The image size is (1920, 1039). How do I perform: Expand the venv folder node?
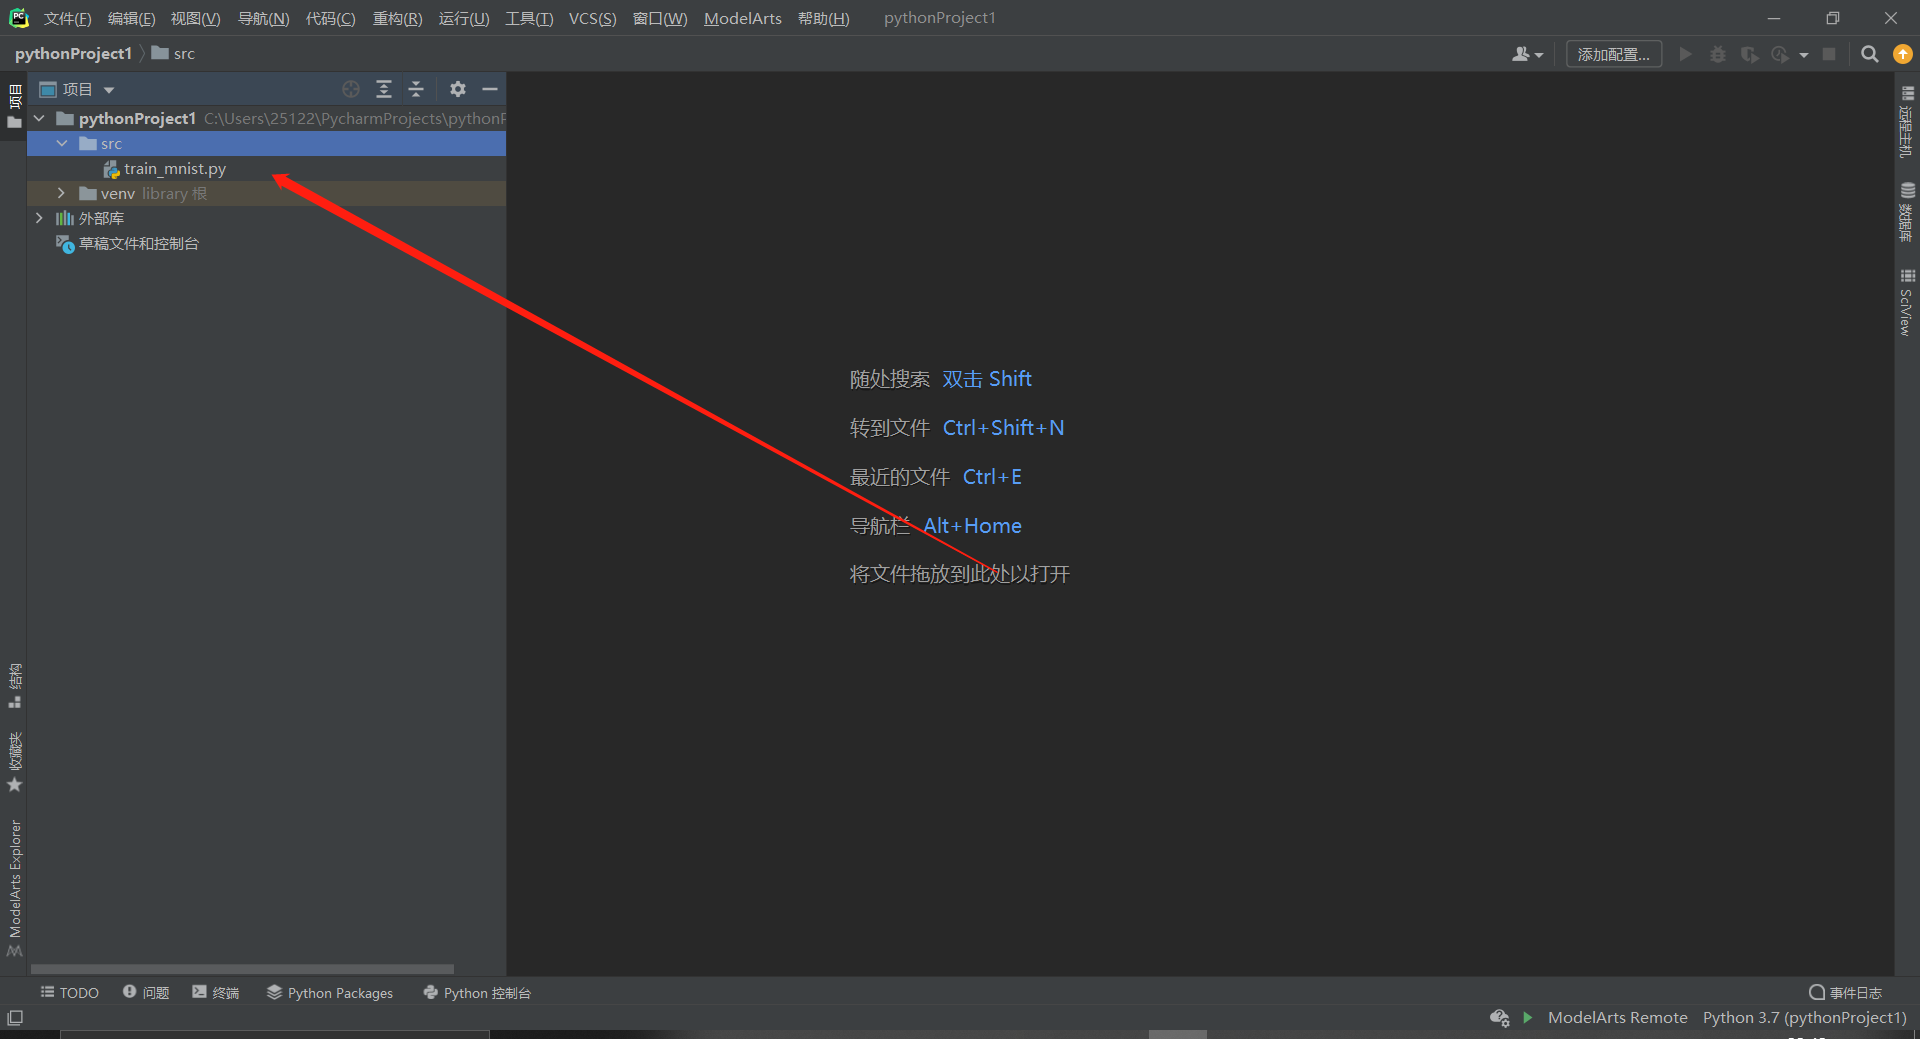click(x=62, y=193)
